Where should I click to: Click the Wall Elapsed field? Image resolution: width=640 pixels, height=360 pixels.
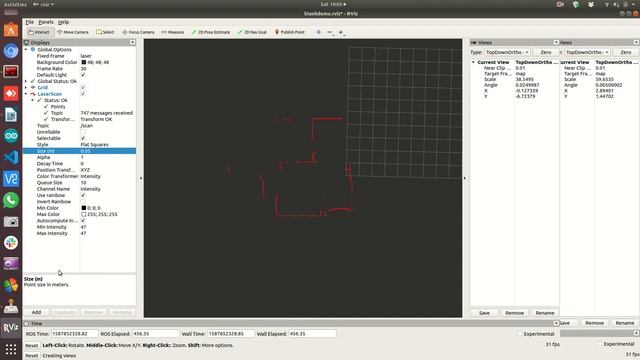click(312, 334)
